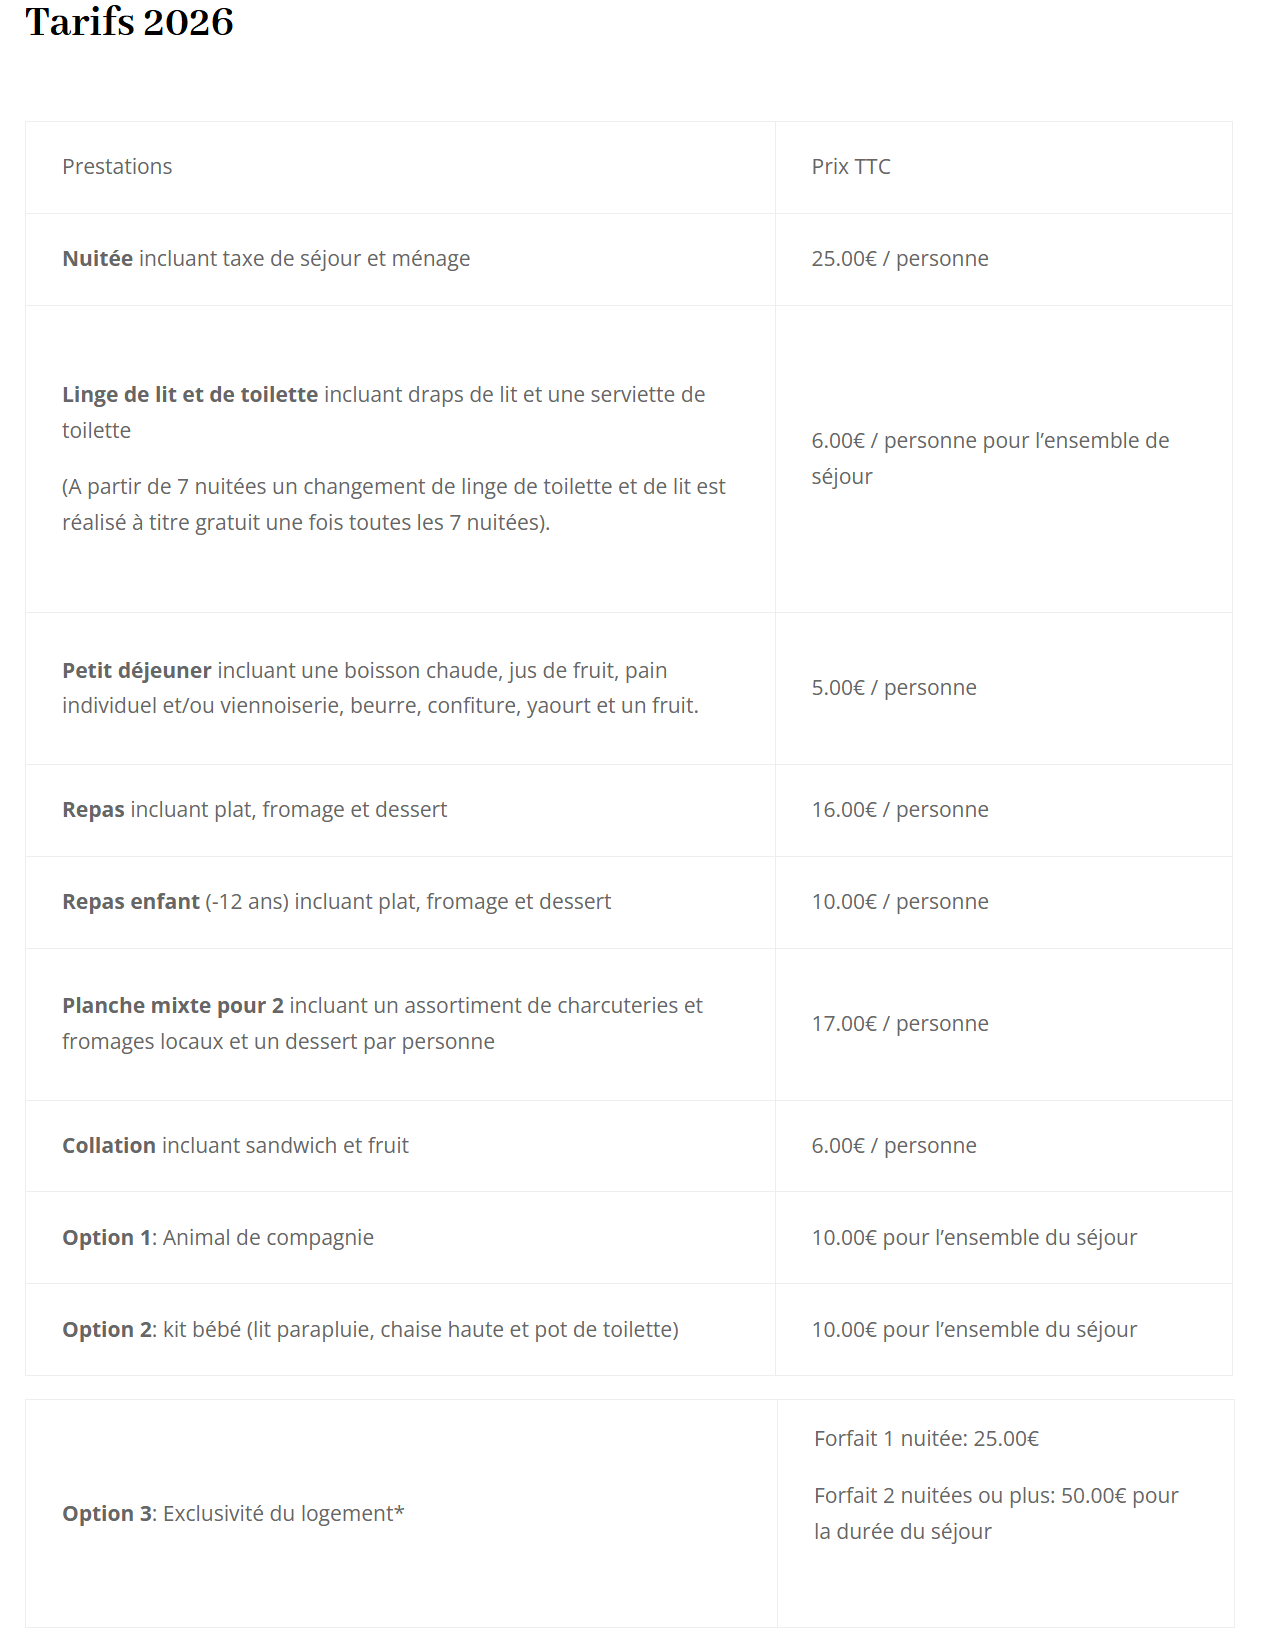The image size is (1270, 1633).
Task: Select "Option 1: Animal de compagnie"
Action: click(218, 1238)
